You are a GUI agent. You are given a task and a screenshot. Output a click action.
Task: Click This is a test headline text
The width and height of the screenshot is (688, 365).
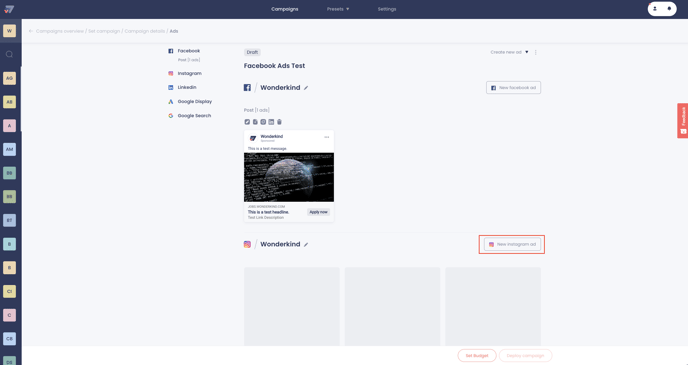pos(268,212)
